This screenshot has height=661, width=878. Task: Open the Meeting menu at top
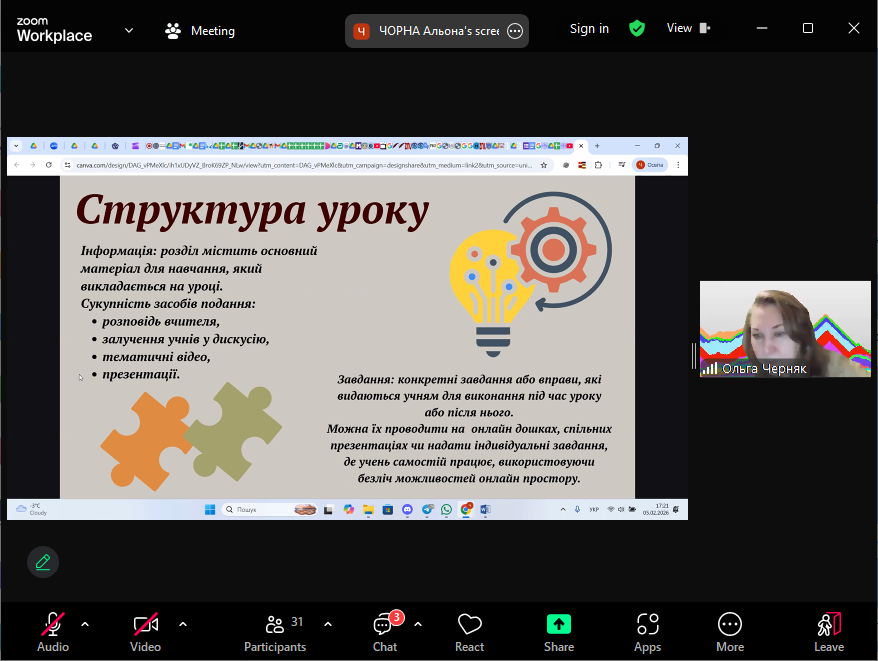click(x=200, y=30)
